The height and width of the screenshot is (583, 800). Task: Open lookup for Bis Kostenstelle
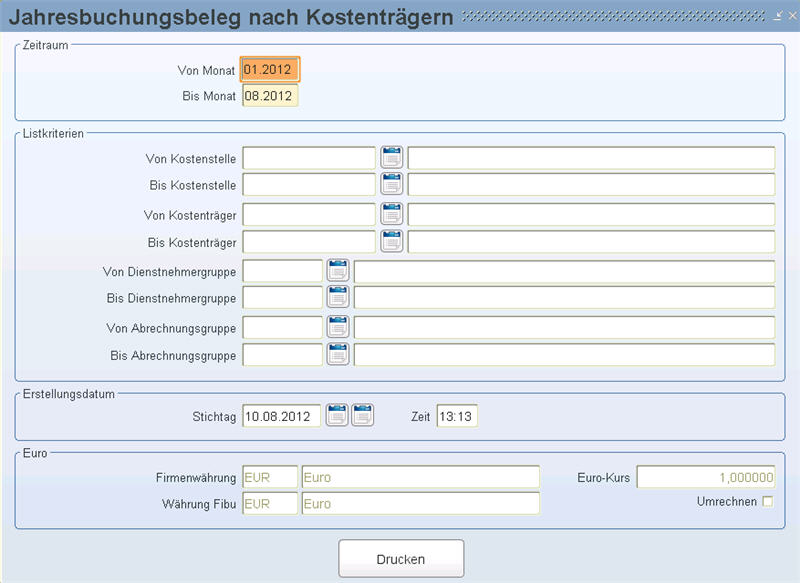coord(391,185)
